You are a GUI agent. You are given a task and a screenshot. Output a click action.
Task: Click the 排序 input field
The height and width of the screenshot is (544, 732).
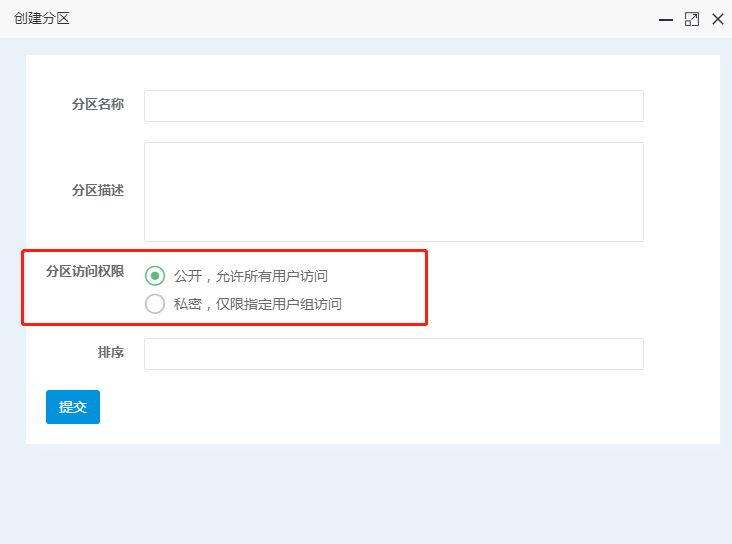394,354
